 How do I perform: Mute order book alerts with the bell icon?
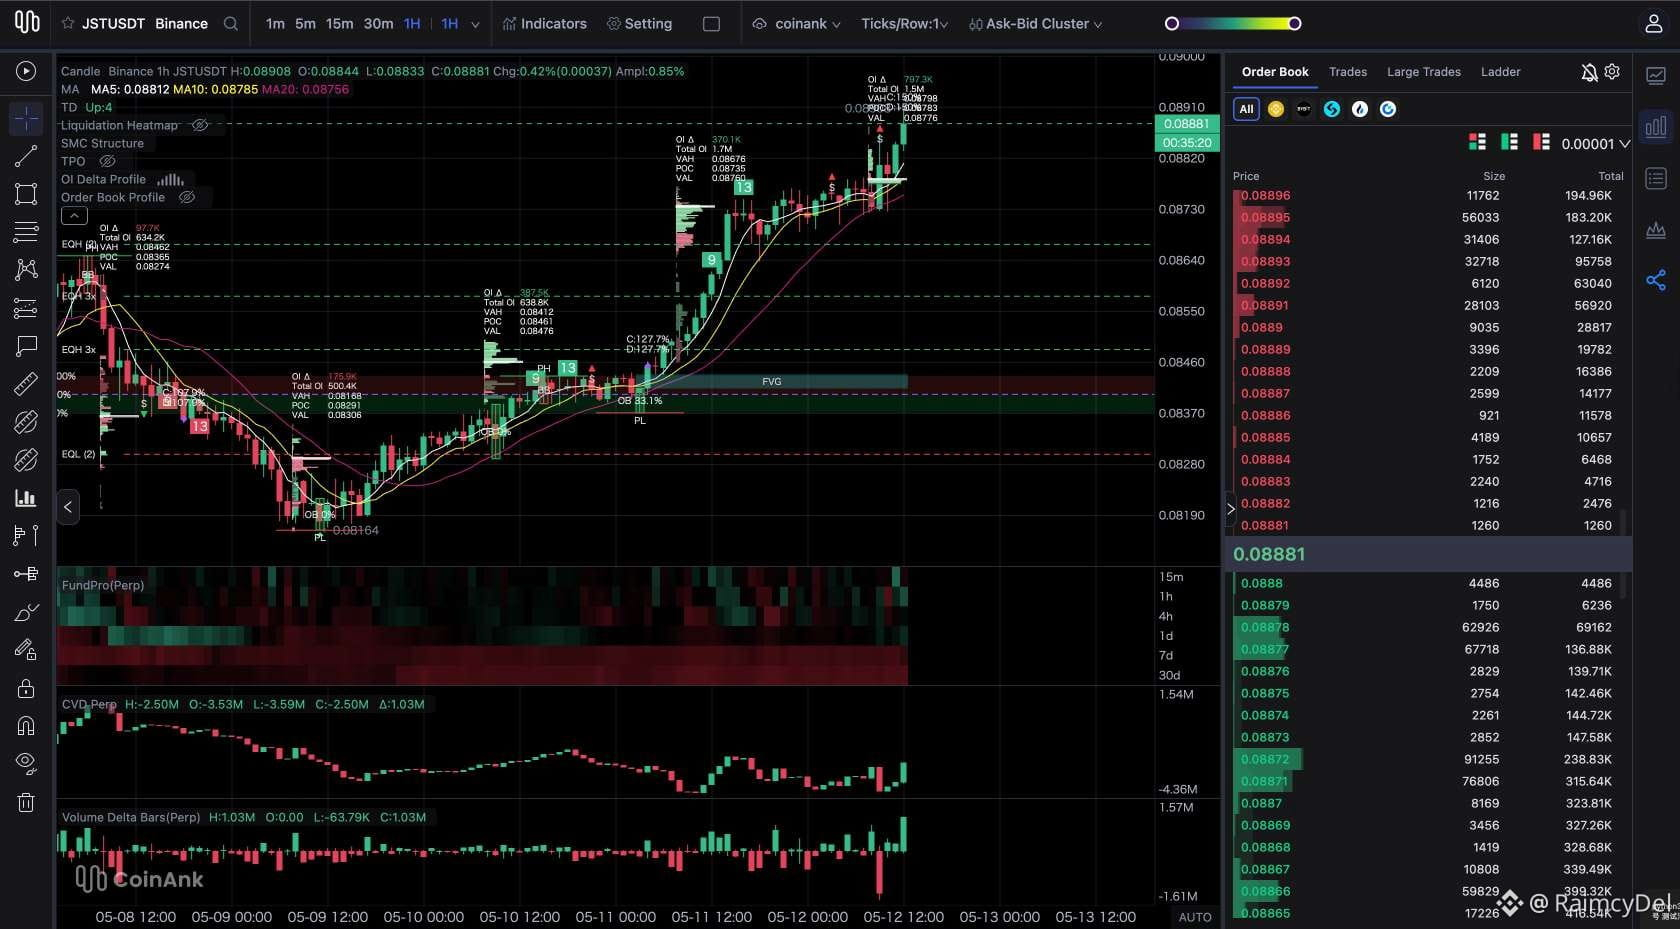tap(1589, 72)
